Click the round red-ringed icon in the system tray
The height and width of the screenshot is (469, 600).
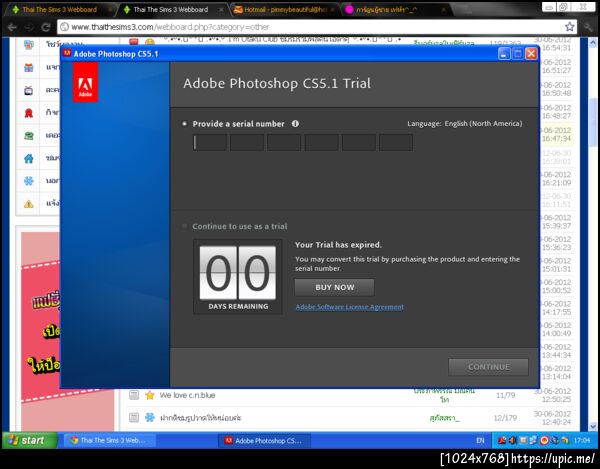(544, 440)
